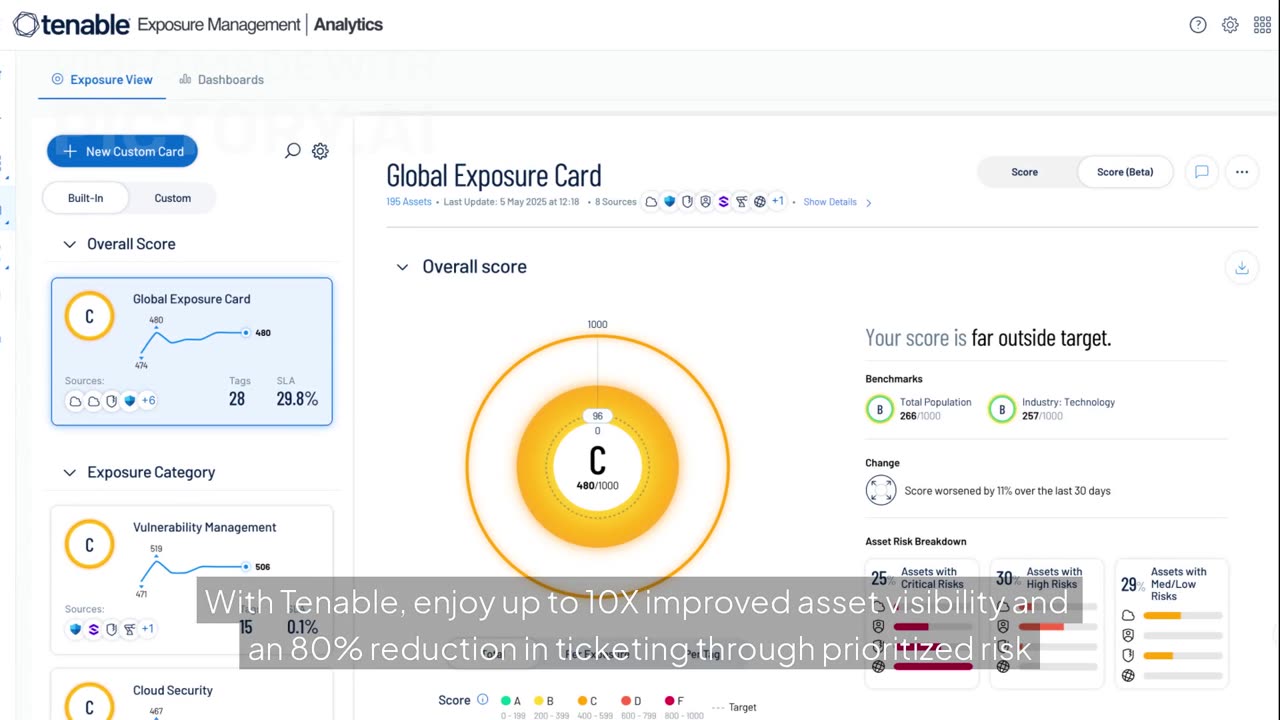
Task: Click blue shield source icon in header row
Action: click(x=669, y=202)
